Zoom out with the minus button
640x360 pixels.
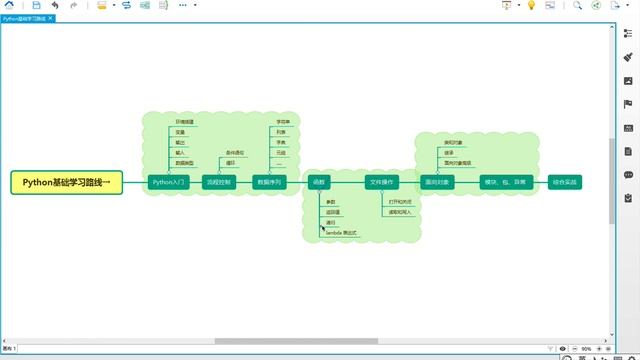pos(575,349)
